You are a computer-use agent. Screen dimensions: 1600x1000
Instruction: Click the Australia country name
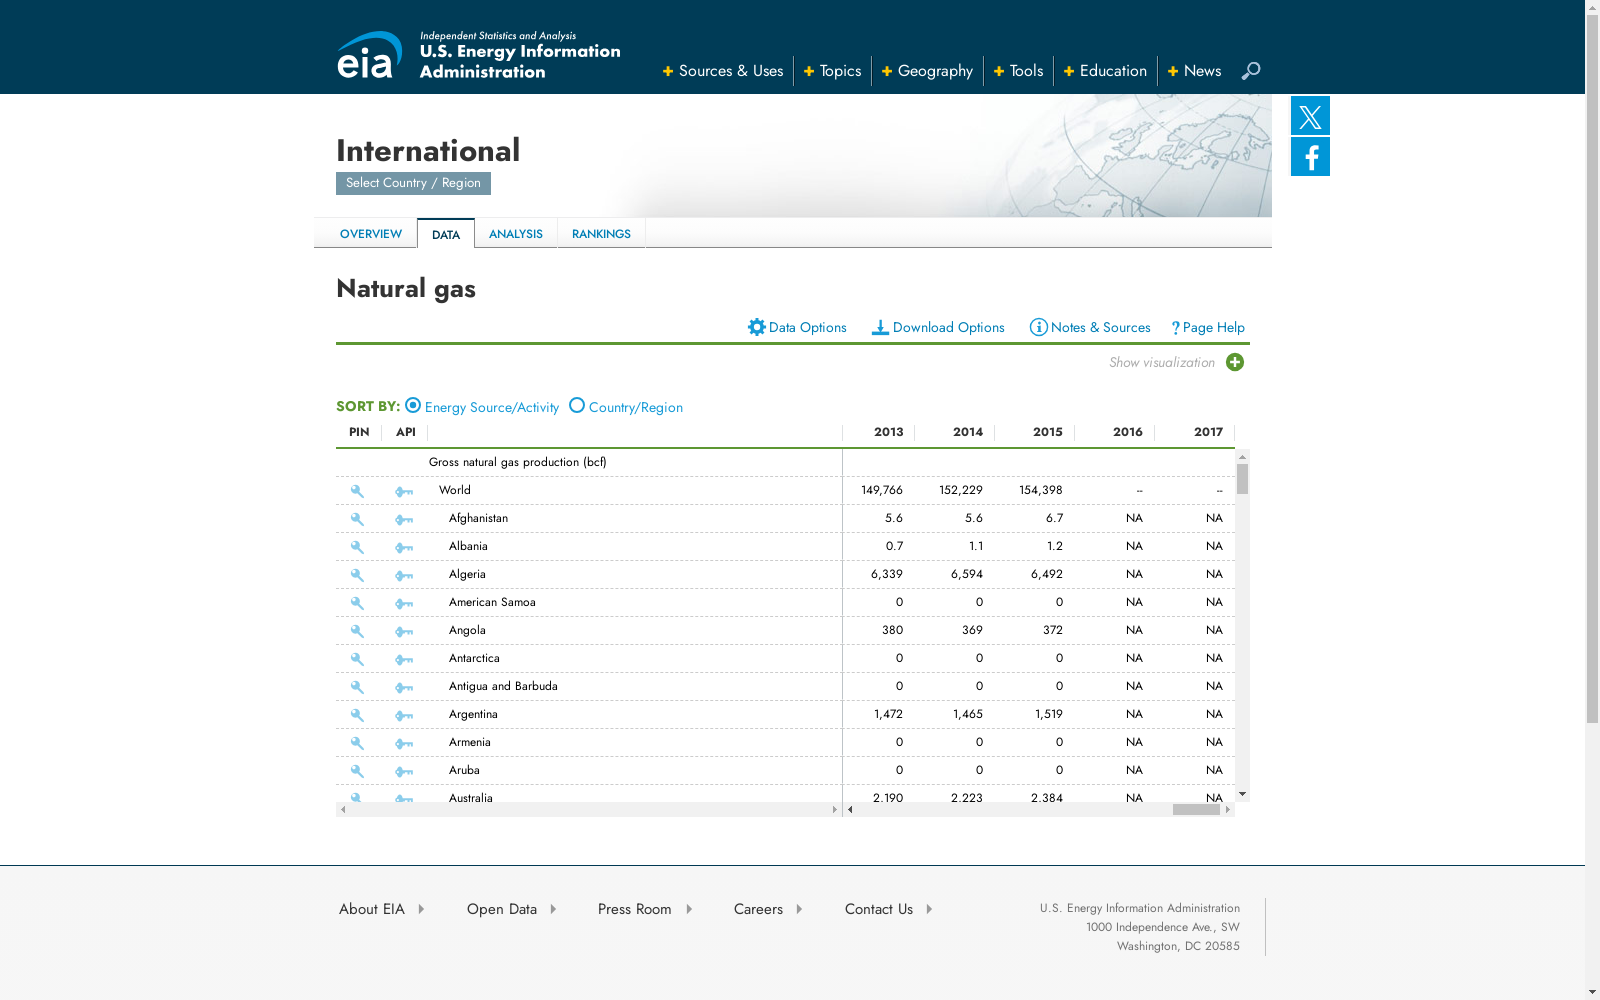pyautogui.click(x=471, y=797)
